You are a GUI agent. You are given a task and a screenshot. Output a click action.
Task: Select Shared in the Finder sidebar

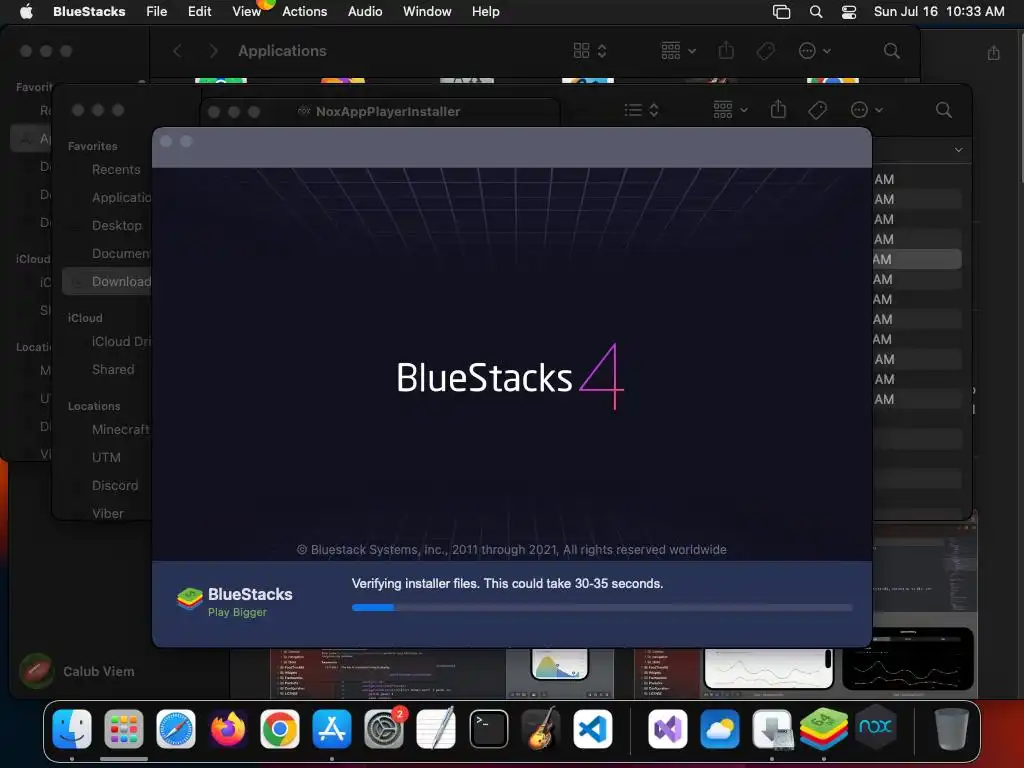[x=113, y=370]
